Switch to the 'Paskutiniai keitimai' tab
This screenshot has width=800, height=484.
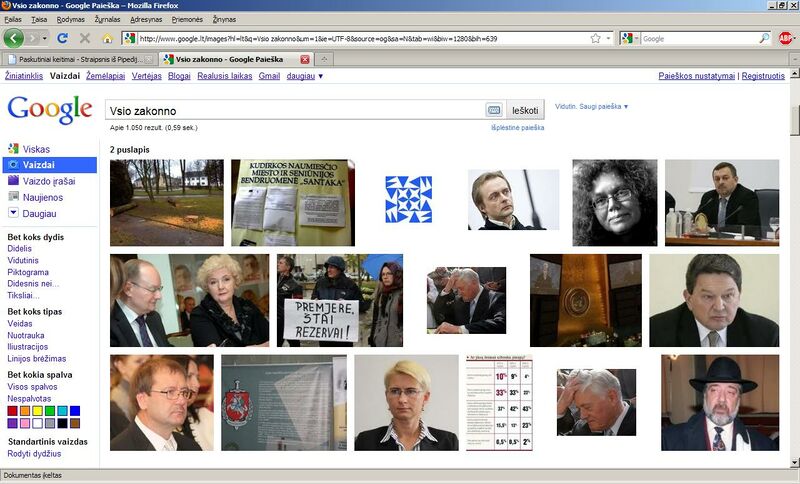point(80,59)
